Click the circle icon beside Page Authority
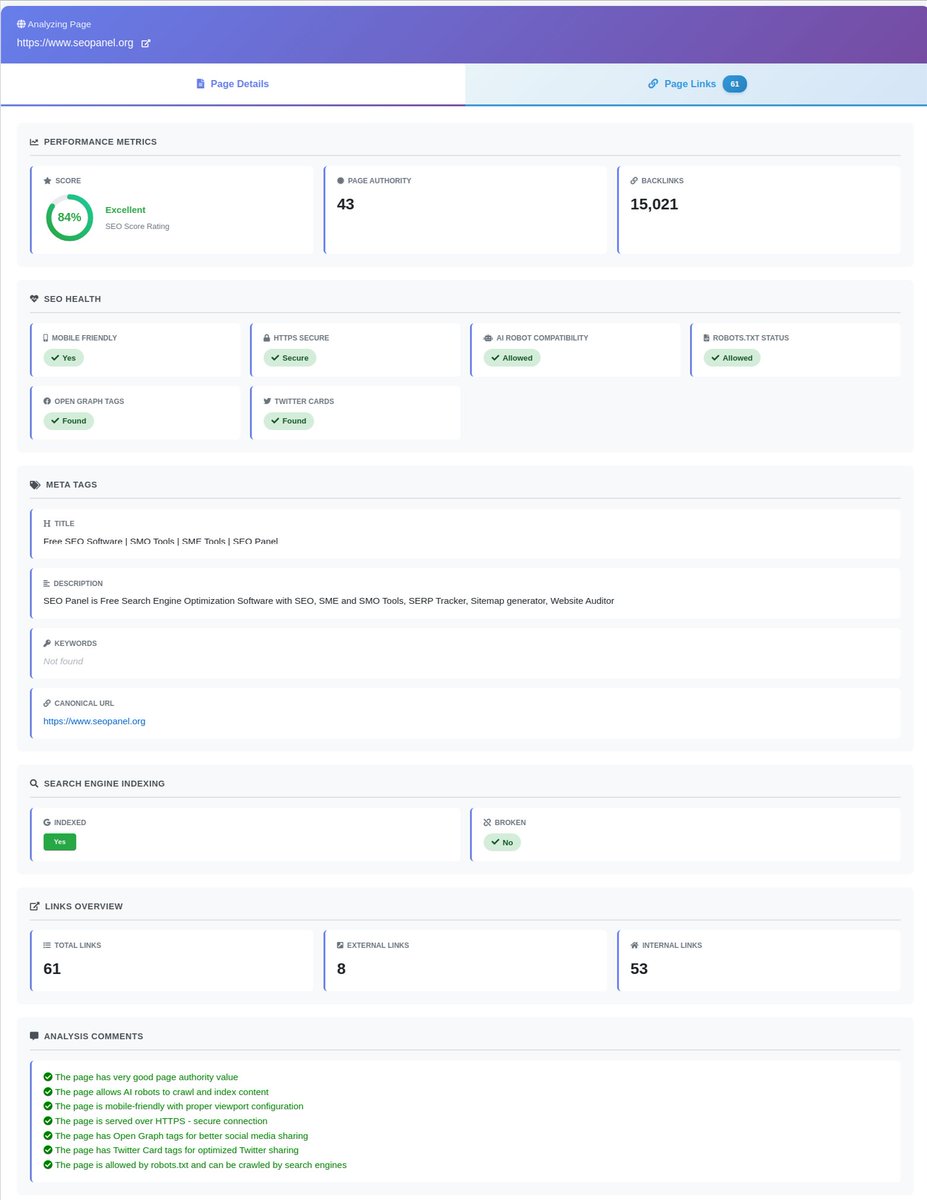The image size is (927, 1200). 341,181
